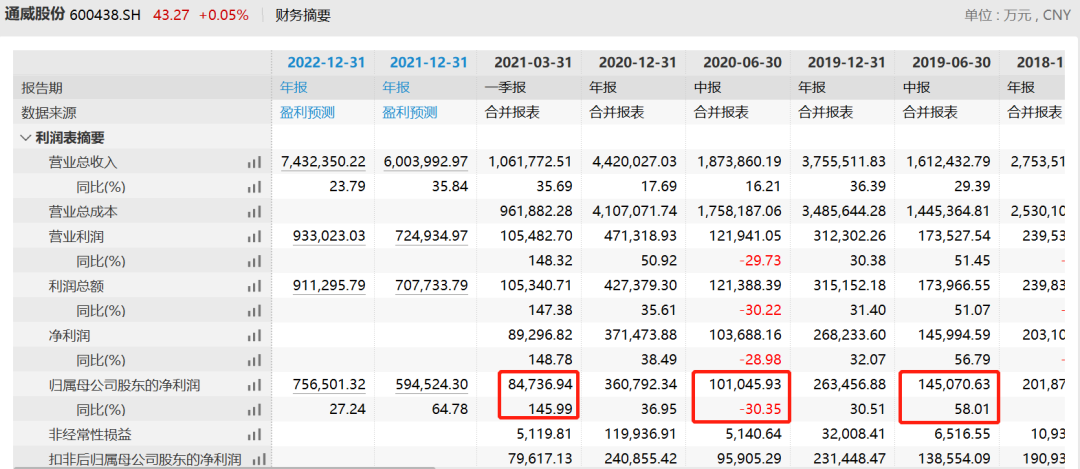Click 年报 link under 2021-12-31
This screenshot has height=469, width=1080.
[x=396, y=88]
